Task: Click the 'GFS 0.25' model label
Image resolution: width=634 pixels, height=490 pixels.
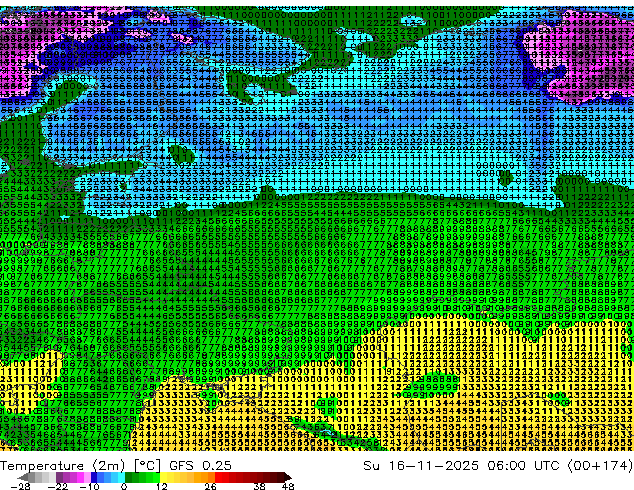Action: tap(200, 466)
